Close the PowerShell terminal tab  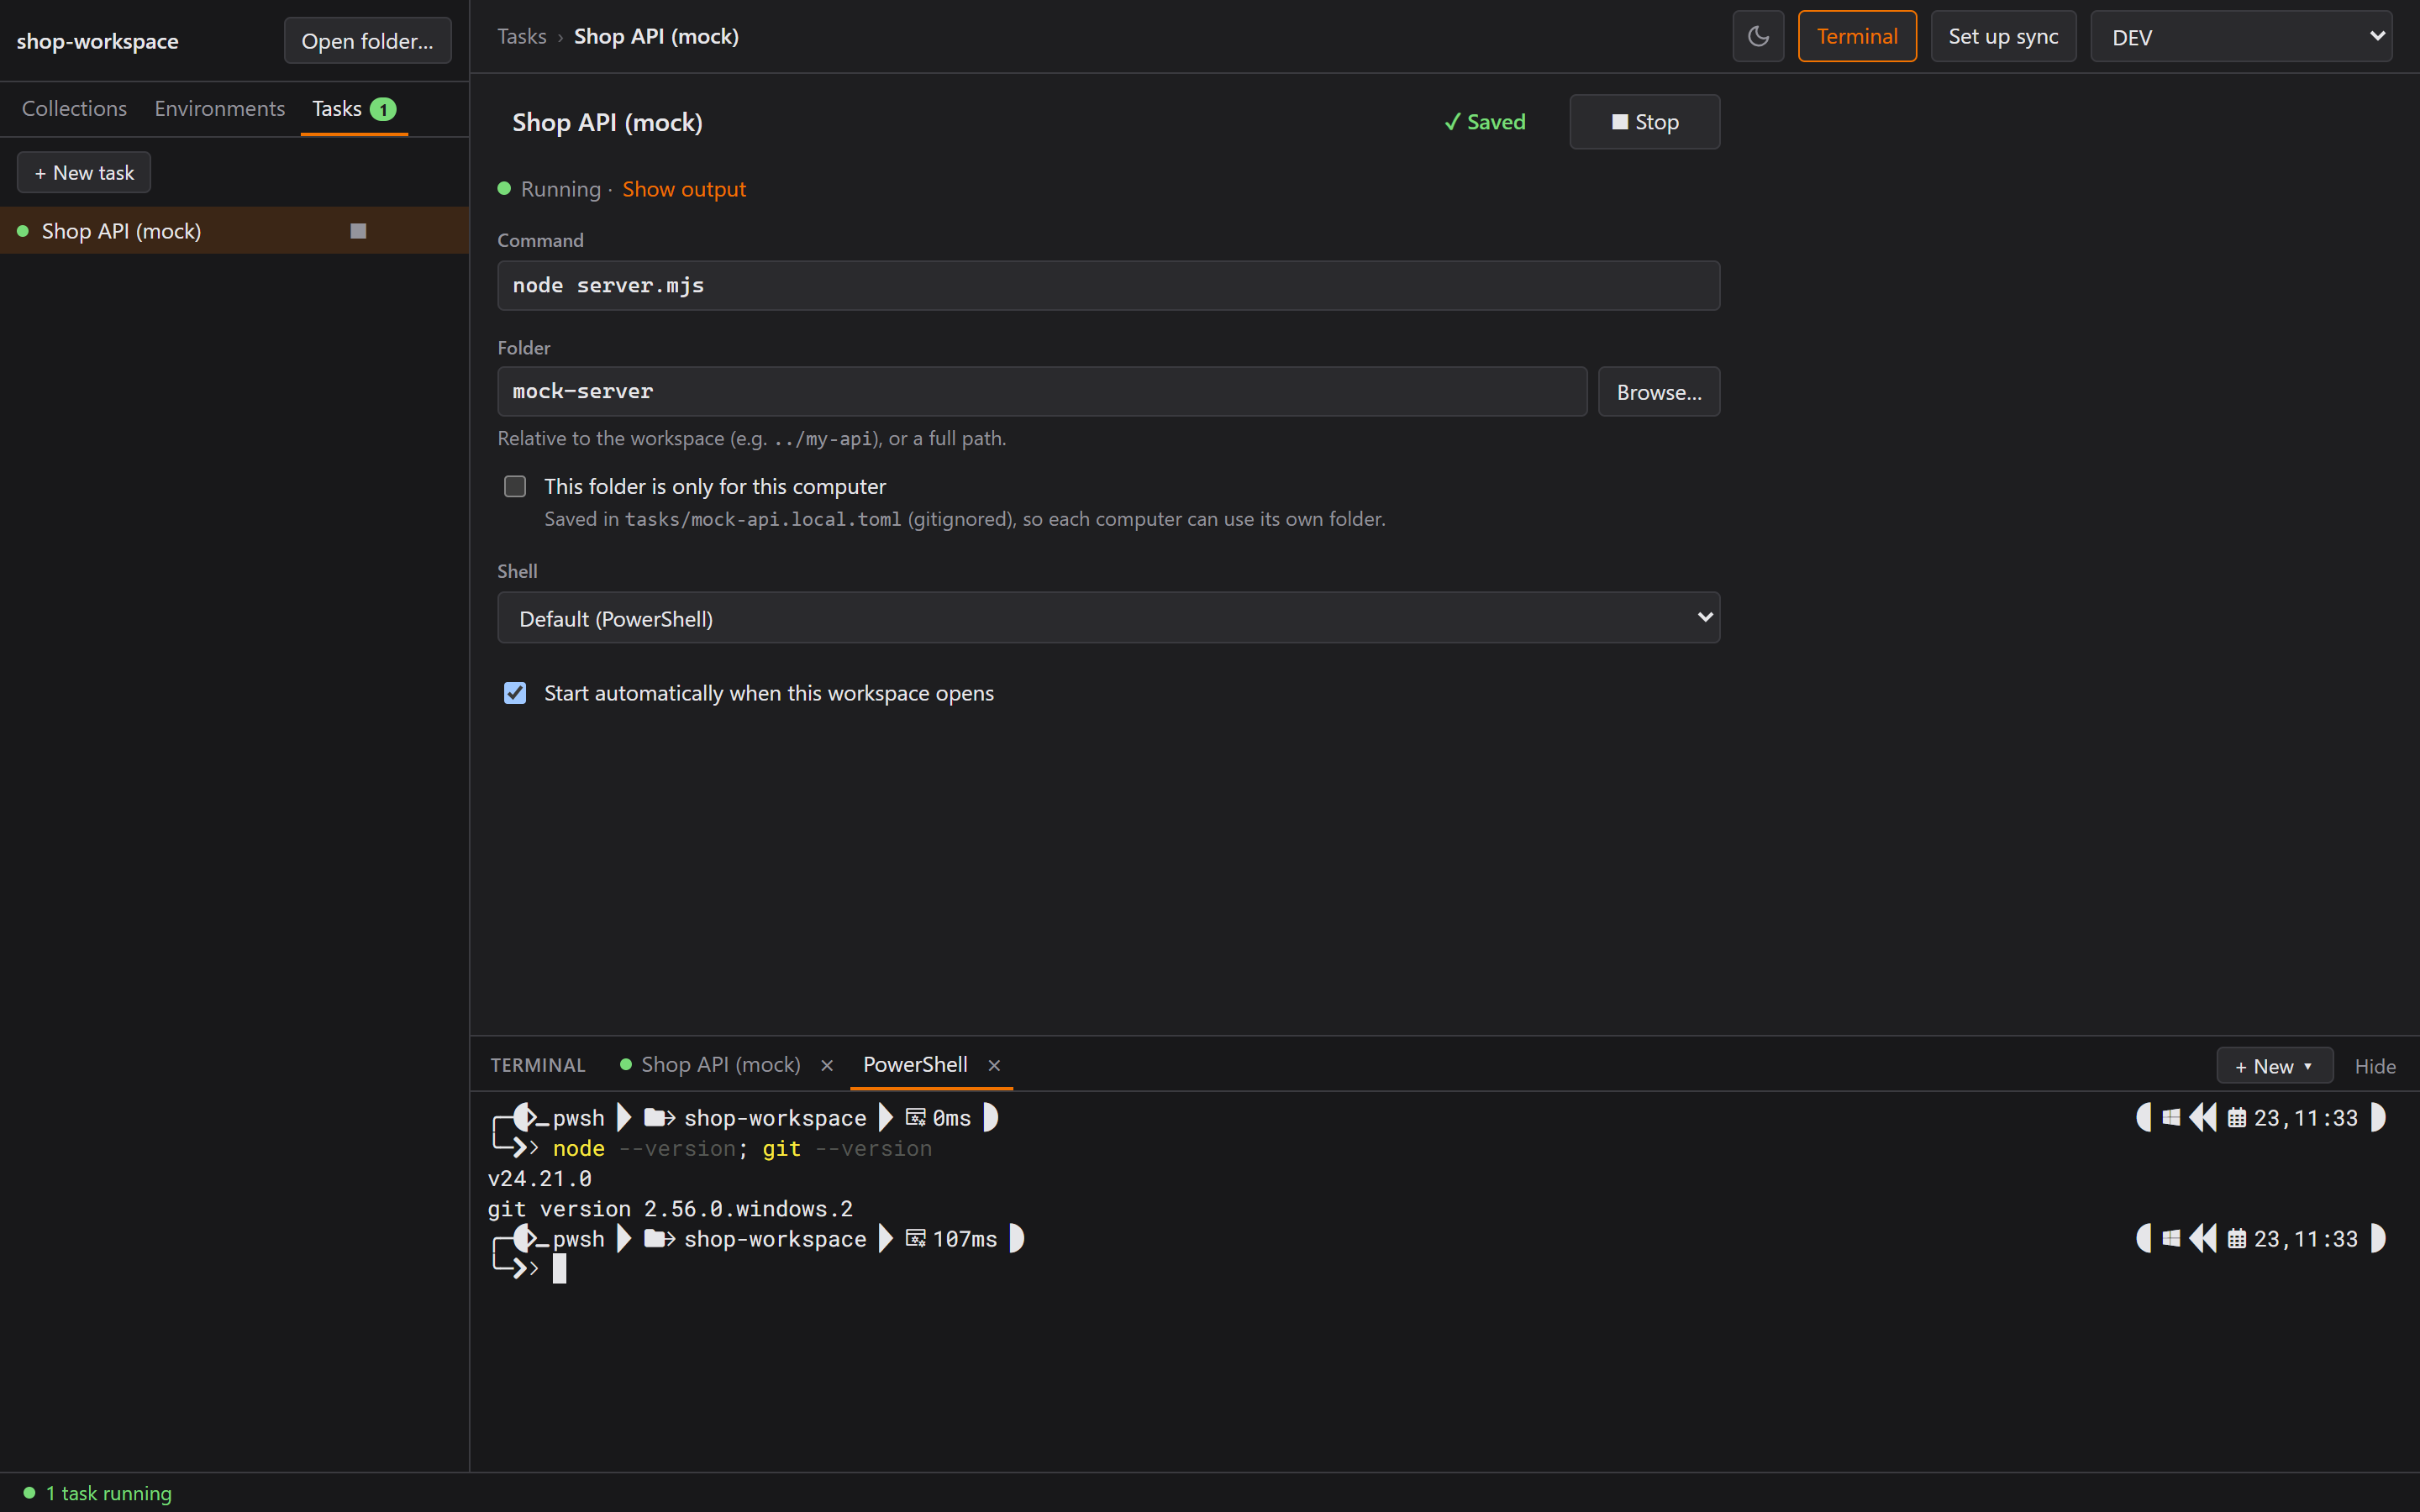[994, 1065]
